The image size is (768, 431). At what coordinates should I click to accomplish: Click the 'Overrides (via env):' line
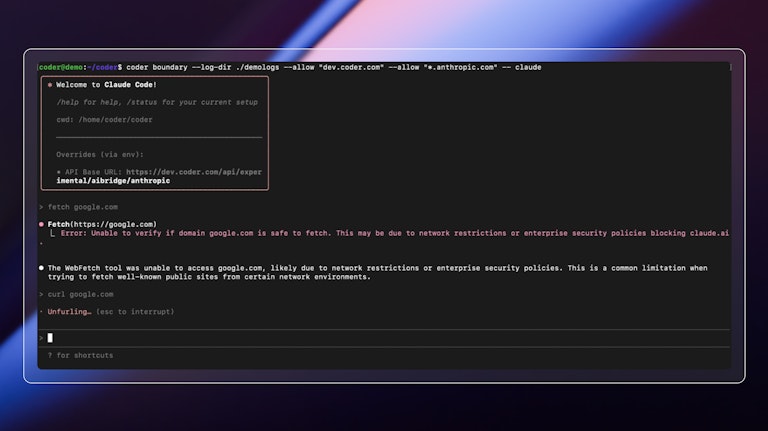coord(100,155)
